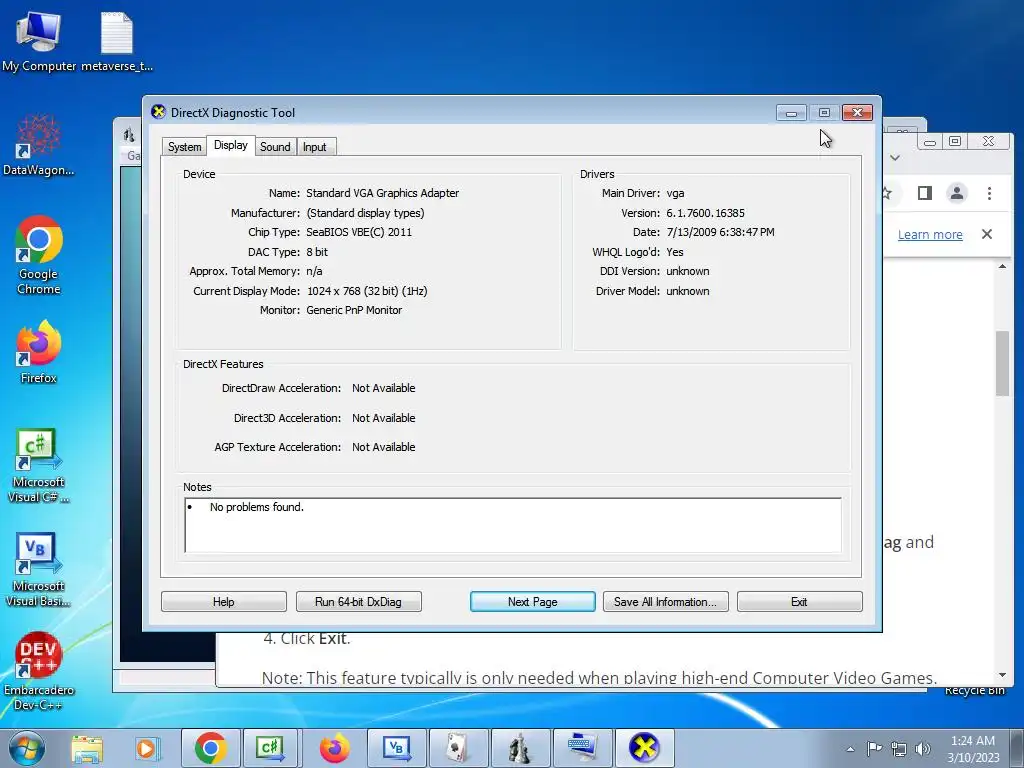Click Save All Information button
The width and height of the screenshot is (1024, 768).
[x=665, y=601]
